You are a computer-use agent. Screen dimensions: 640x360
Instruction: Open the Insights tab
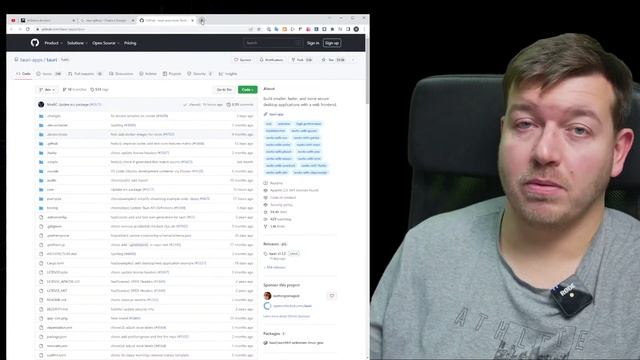point(228,74)
